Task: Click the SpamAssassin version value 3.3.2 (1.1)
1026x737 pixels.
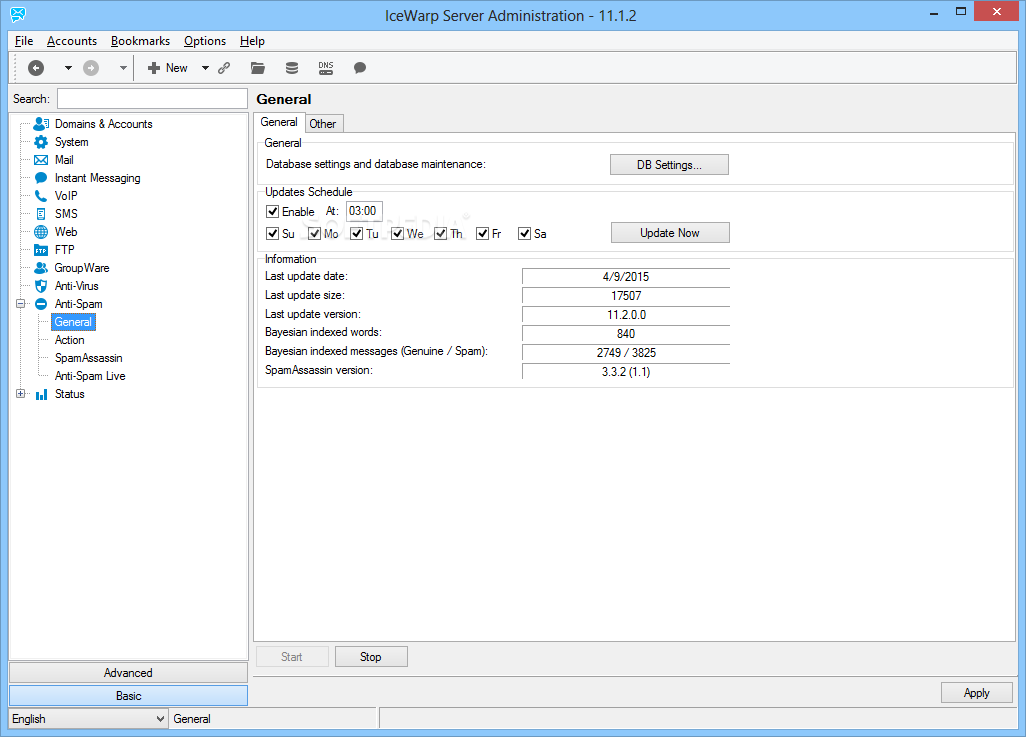Action: pos(626,372)
